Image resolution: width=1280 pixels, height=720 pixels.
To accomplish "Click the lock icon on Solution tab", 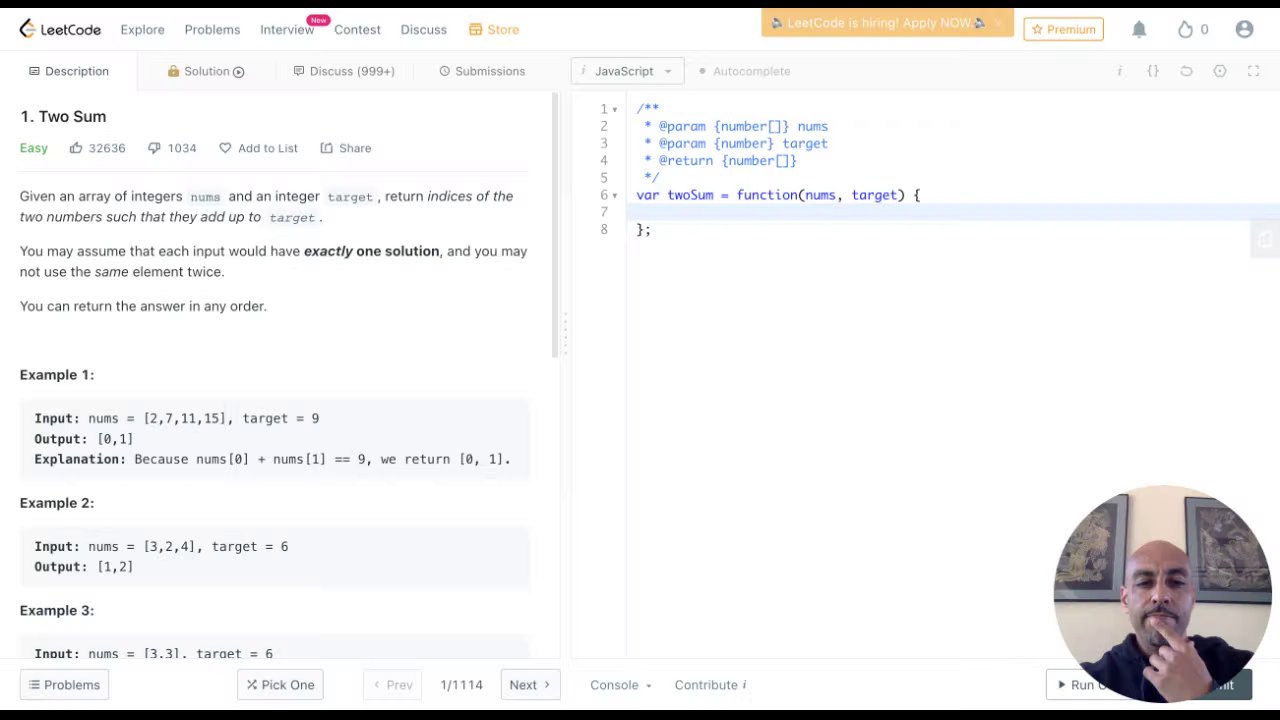I will (173, 71).
